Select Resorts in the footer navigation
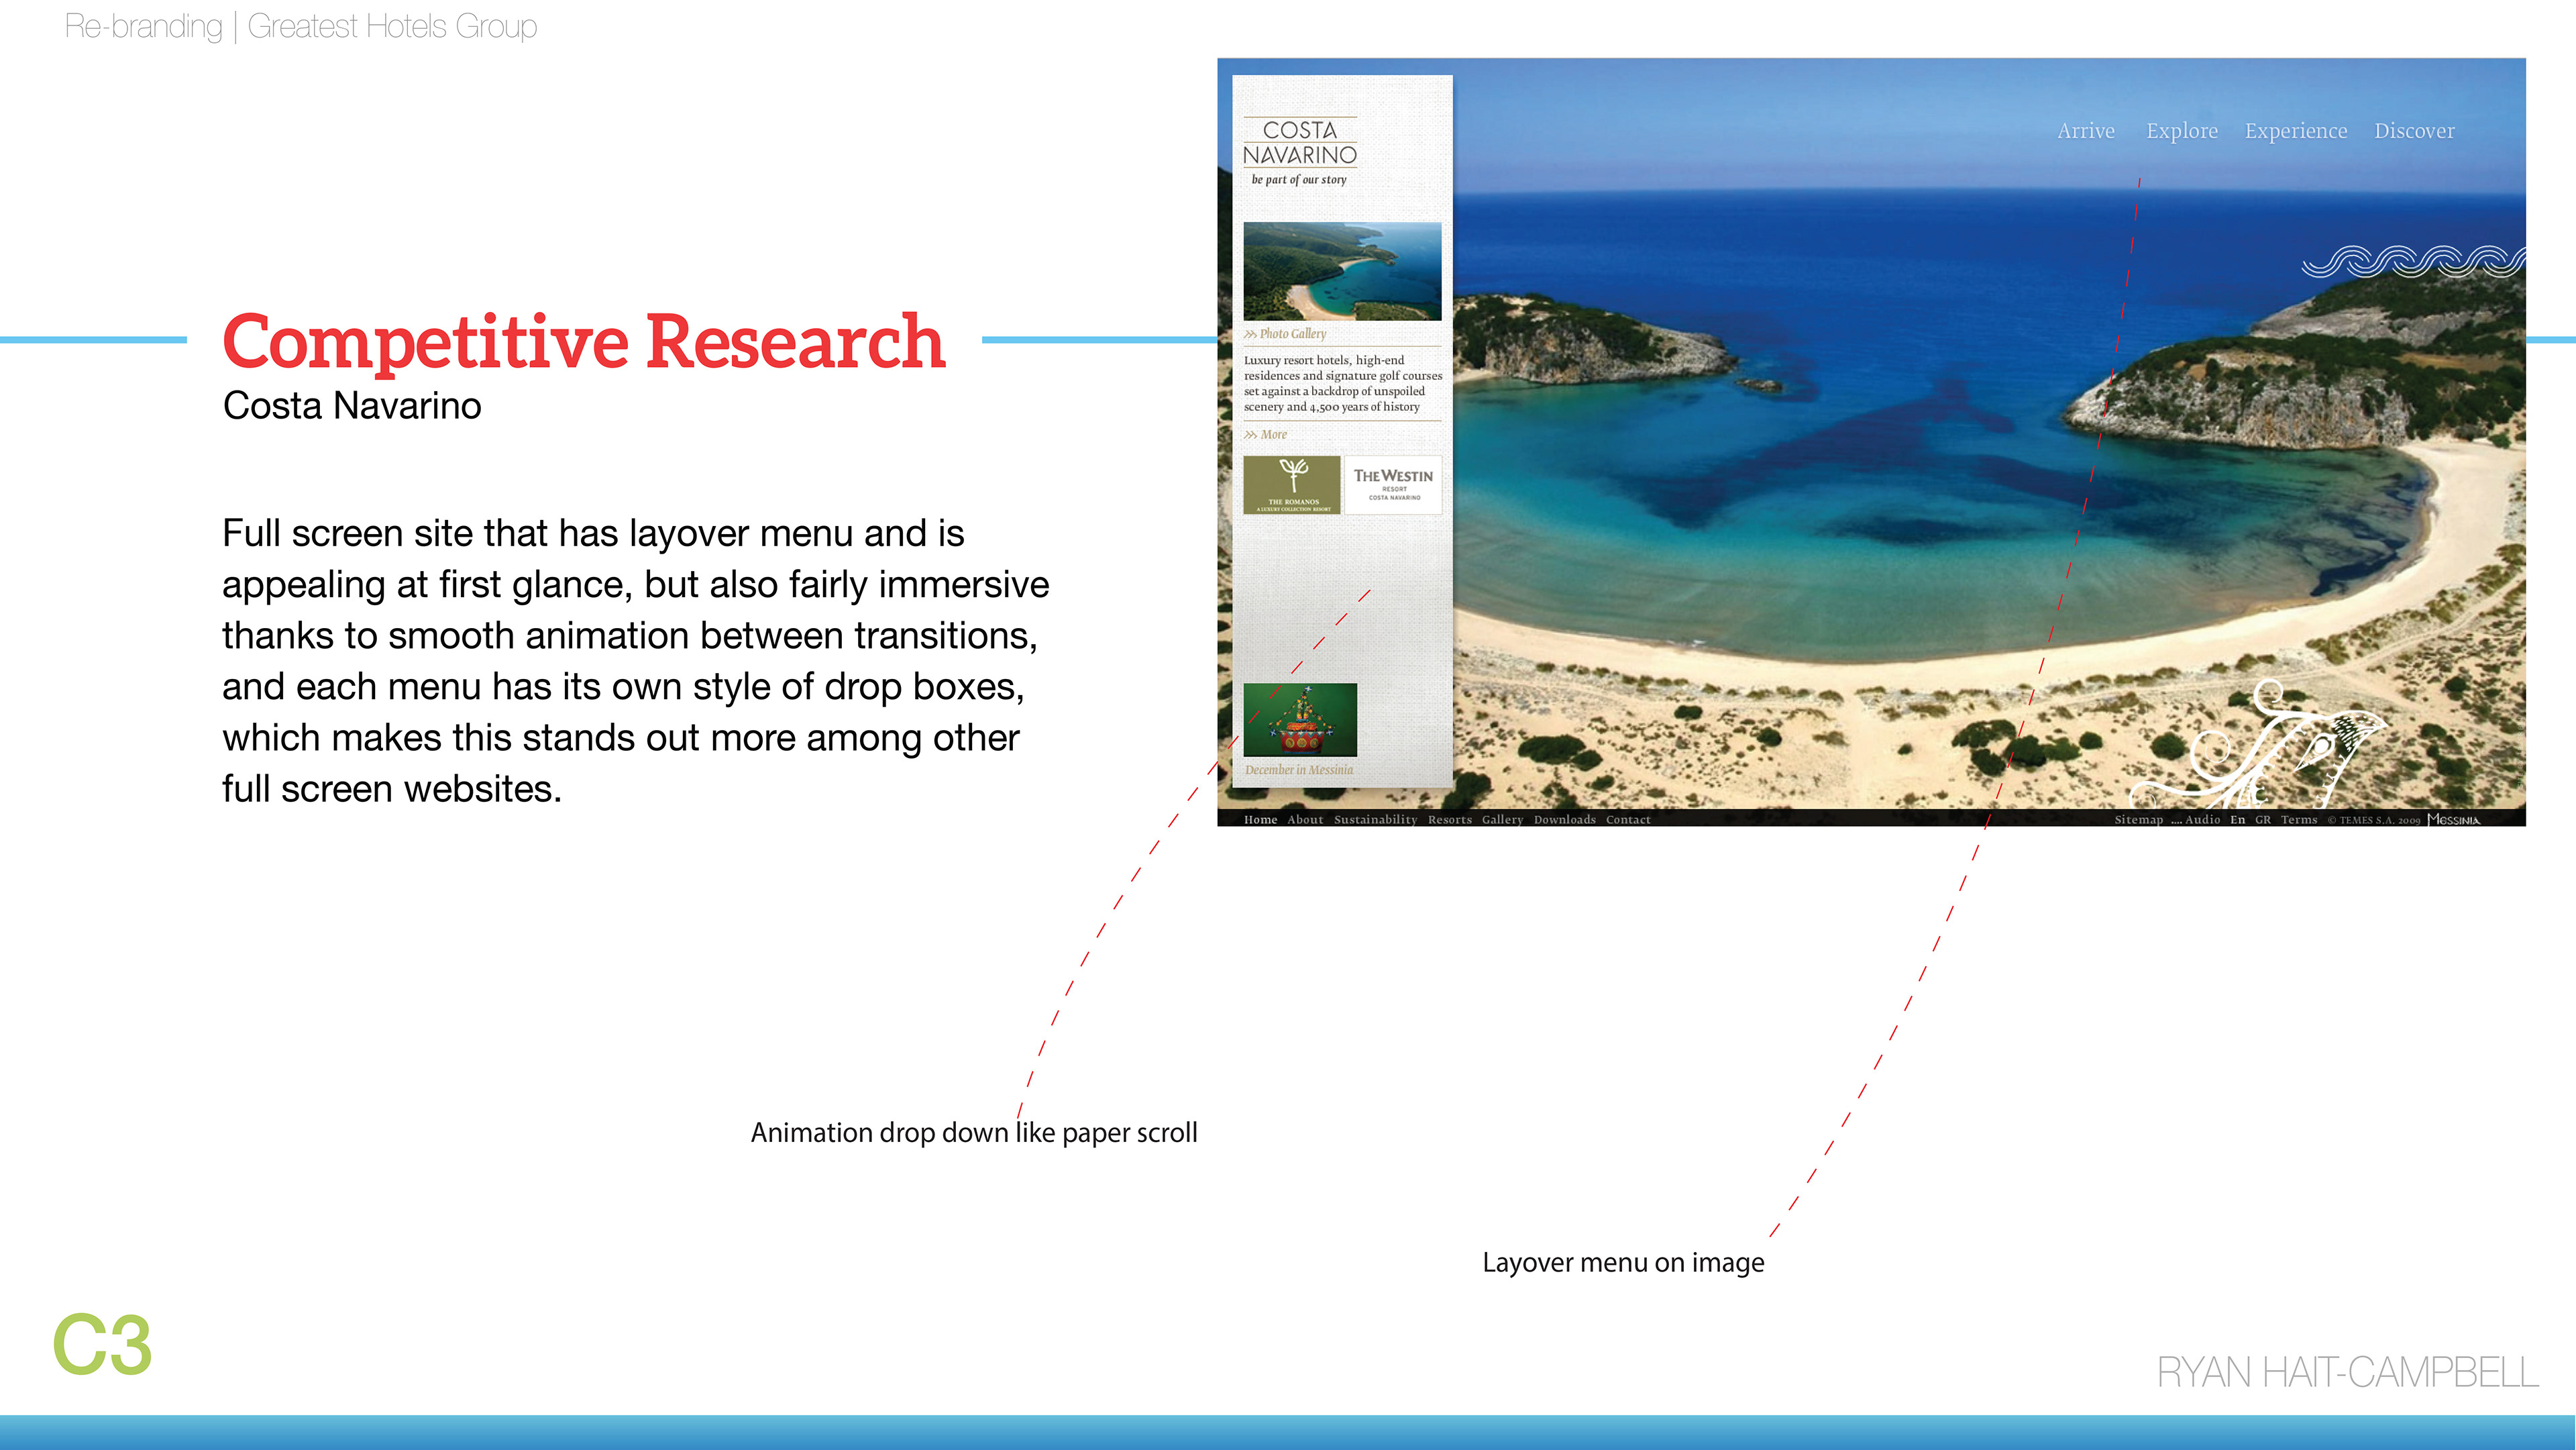The height and width of the screenshot is (1450, 2576). pos(1449,820)
